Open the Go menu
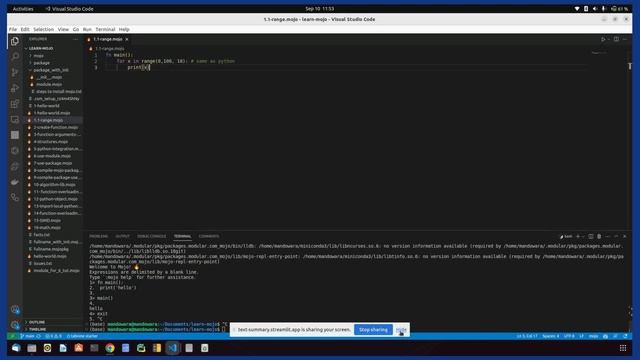The height and width of the screenshot is (360, 640). [76, 29]
